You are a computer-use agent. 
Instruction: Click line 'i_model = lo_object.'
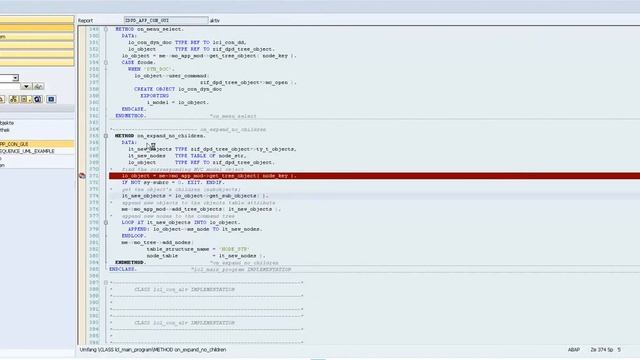pos(178,102)
